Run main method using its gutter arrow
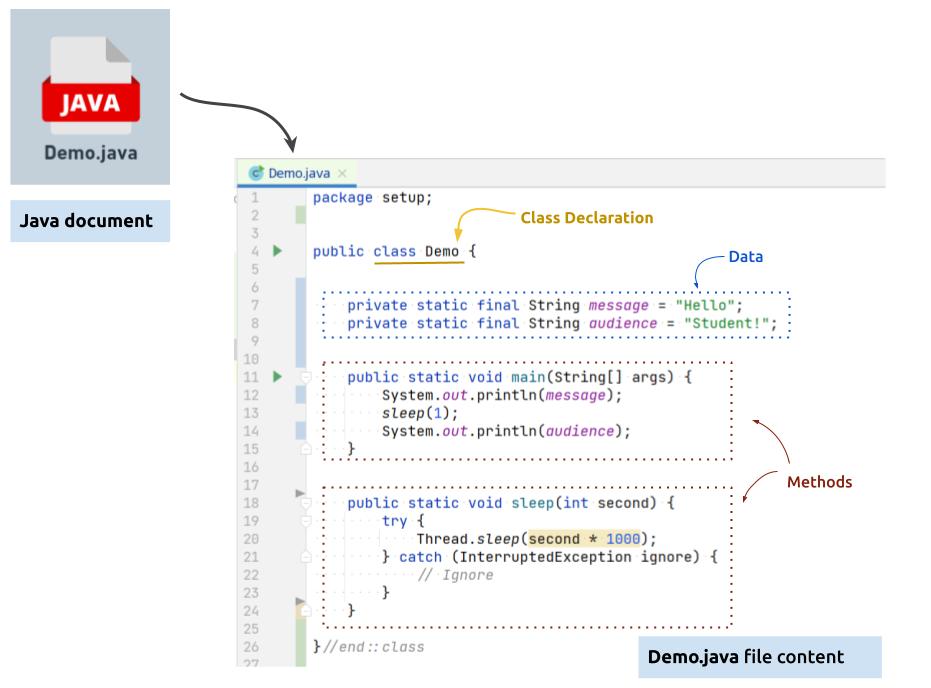 coord(277,377)
